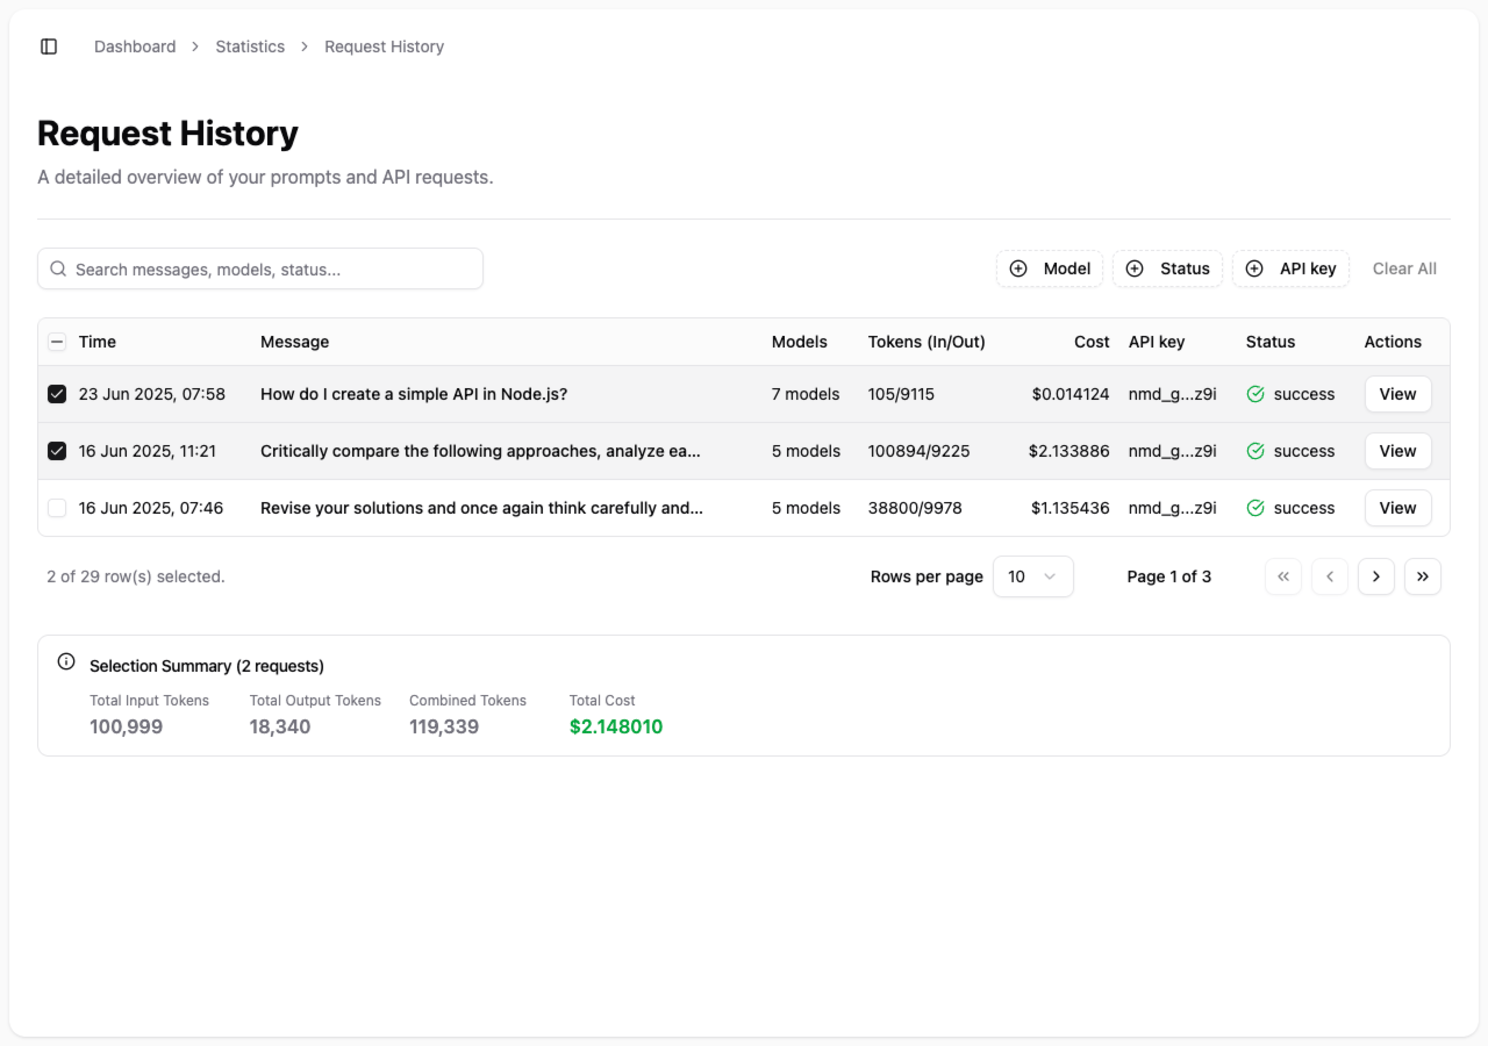
Task: Click the info icon in Selection Summary
Action: pyautogui.click(x=66, y=662)
